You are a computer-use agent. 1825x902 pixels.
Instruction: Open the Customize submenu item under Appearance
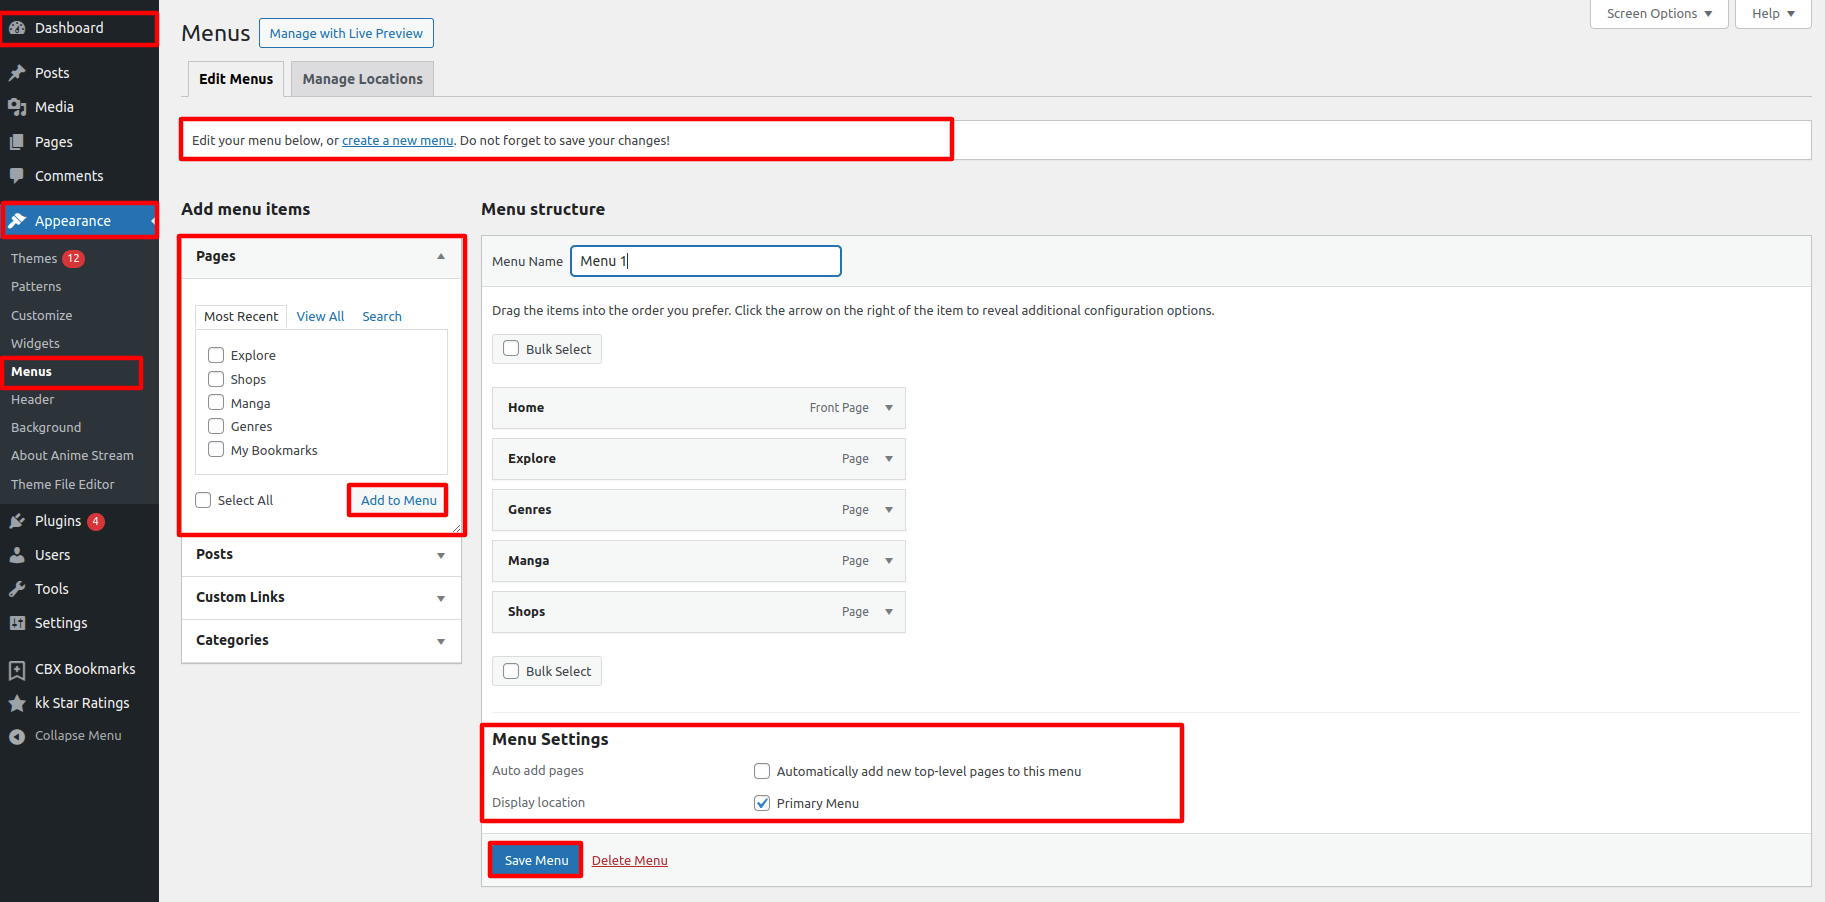tap(42, 315)
